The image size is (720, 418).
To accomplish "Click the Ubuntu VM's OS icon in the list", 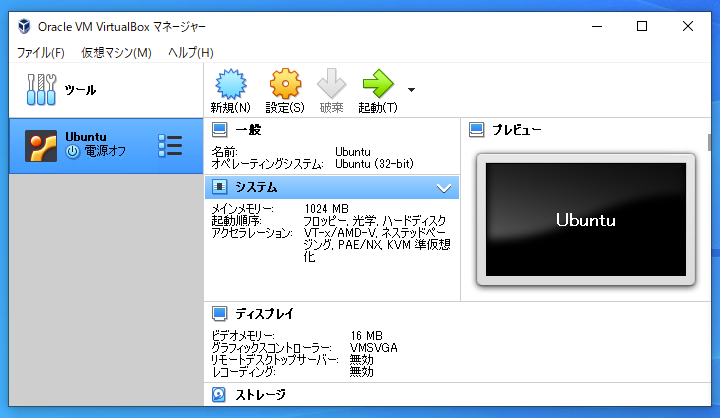I will pos(41,146).
